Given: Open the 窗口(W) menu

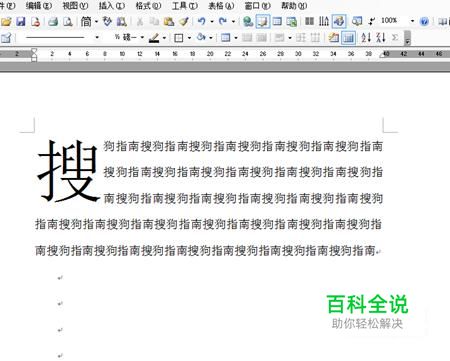Looking at the screenshot, I should click(x=257, y=6).
